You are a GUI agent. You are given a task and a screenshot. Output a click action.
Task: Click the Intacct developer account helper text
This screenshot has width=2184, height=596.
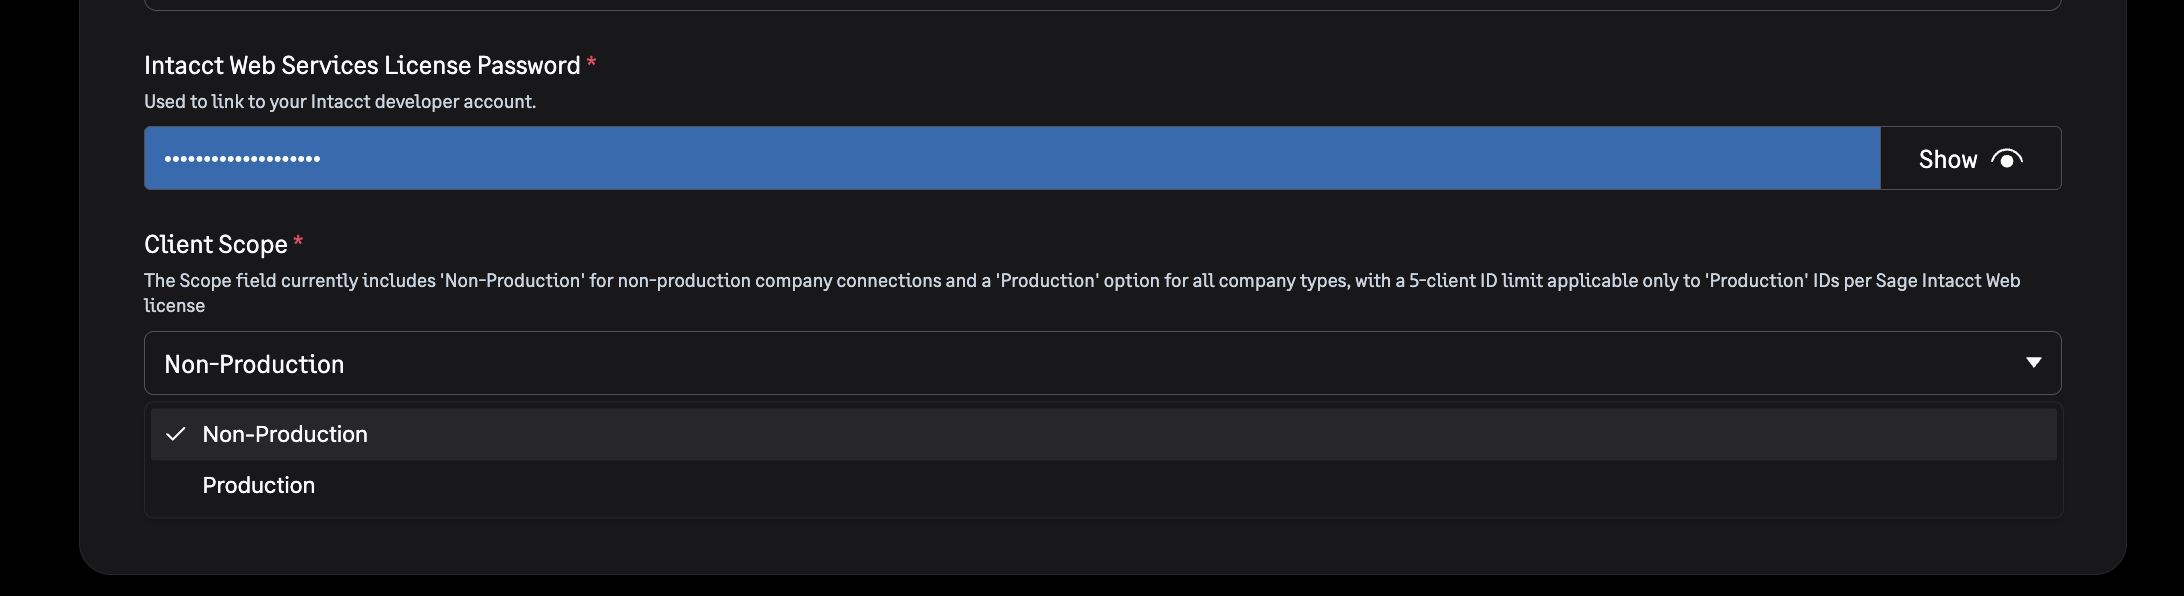point(340,101)
